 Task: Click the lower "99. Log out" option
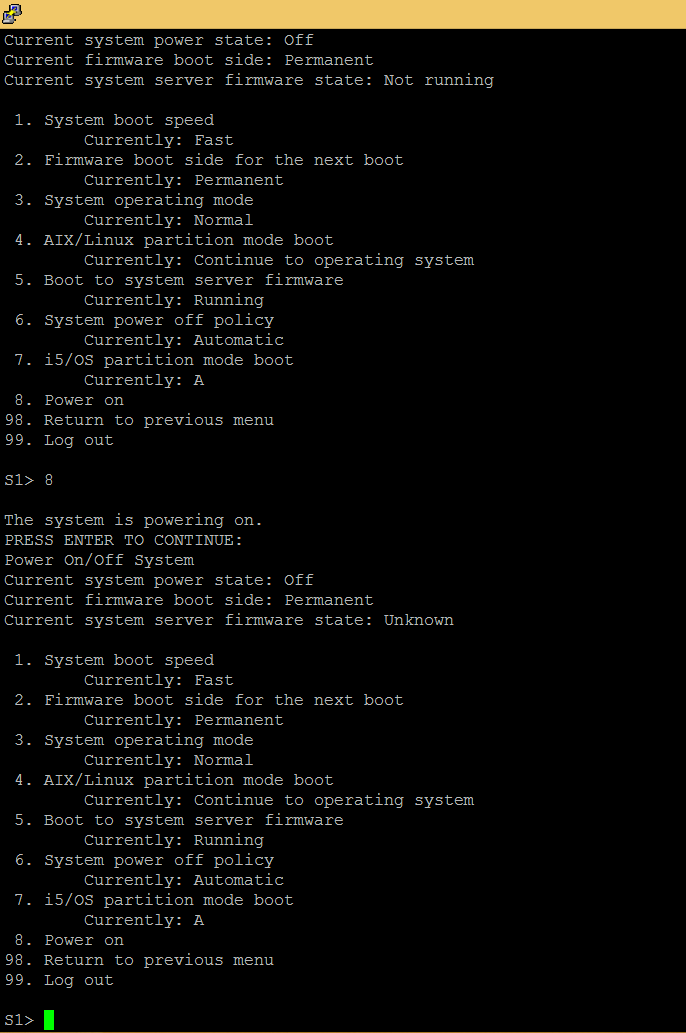click(x=59, y=980)
